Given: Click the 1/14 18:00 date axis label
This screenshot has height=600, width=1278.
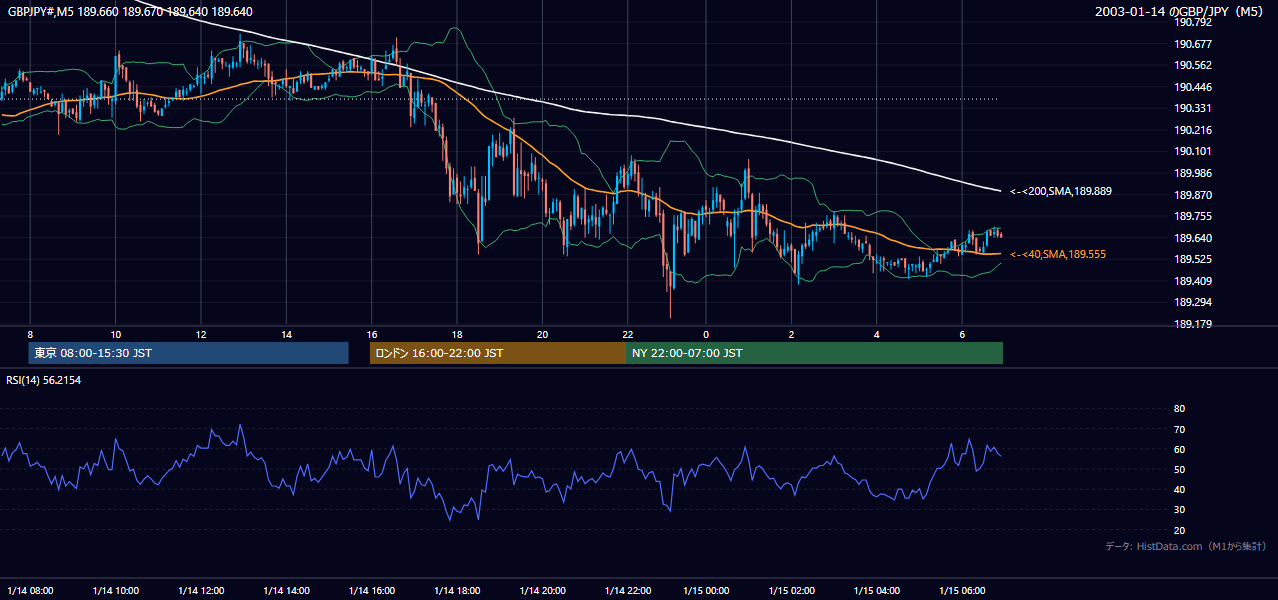Looking at the screenshot, I should tap(457, 590).
